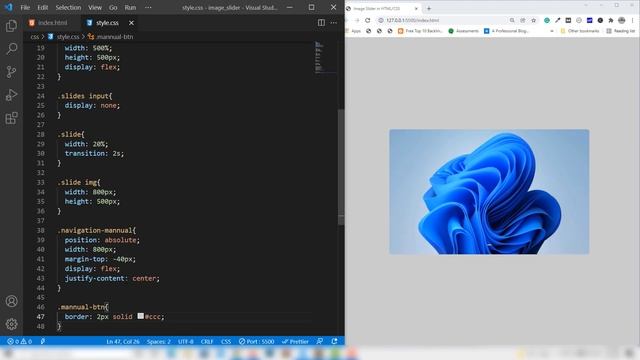The width and height of the screenshot is (640, 360).
Task: Click #ccc color swatch on line 47
Action: (140, 316)
